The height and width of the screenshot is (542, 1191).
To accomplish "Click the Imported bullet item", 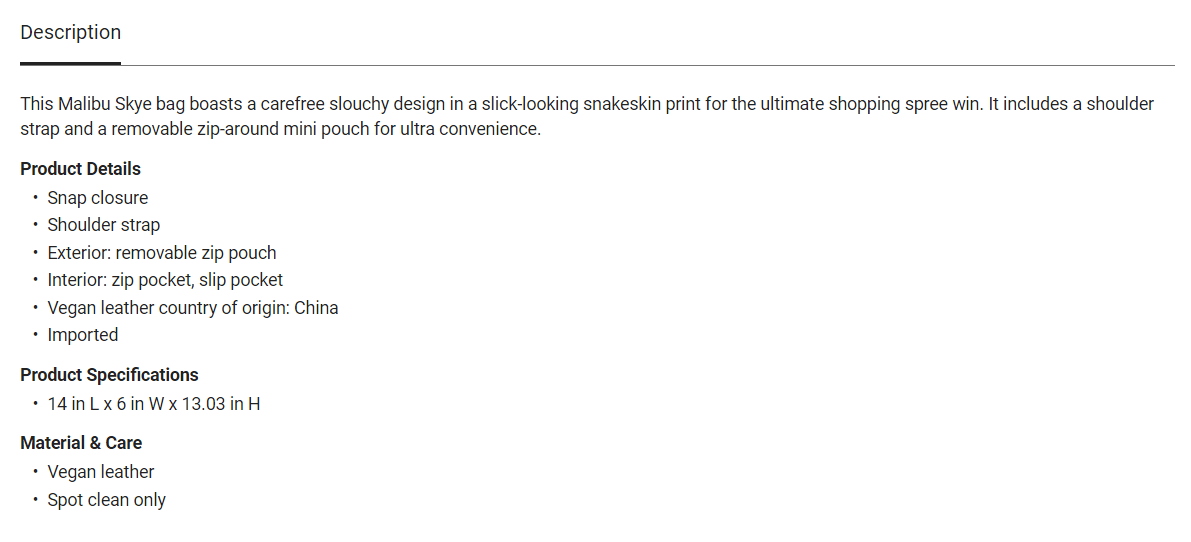I will pos(82,335).
